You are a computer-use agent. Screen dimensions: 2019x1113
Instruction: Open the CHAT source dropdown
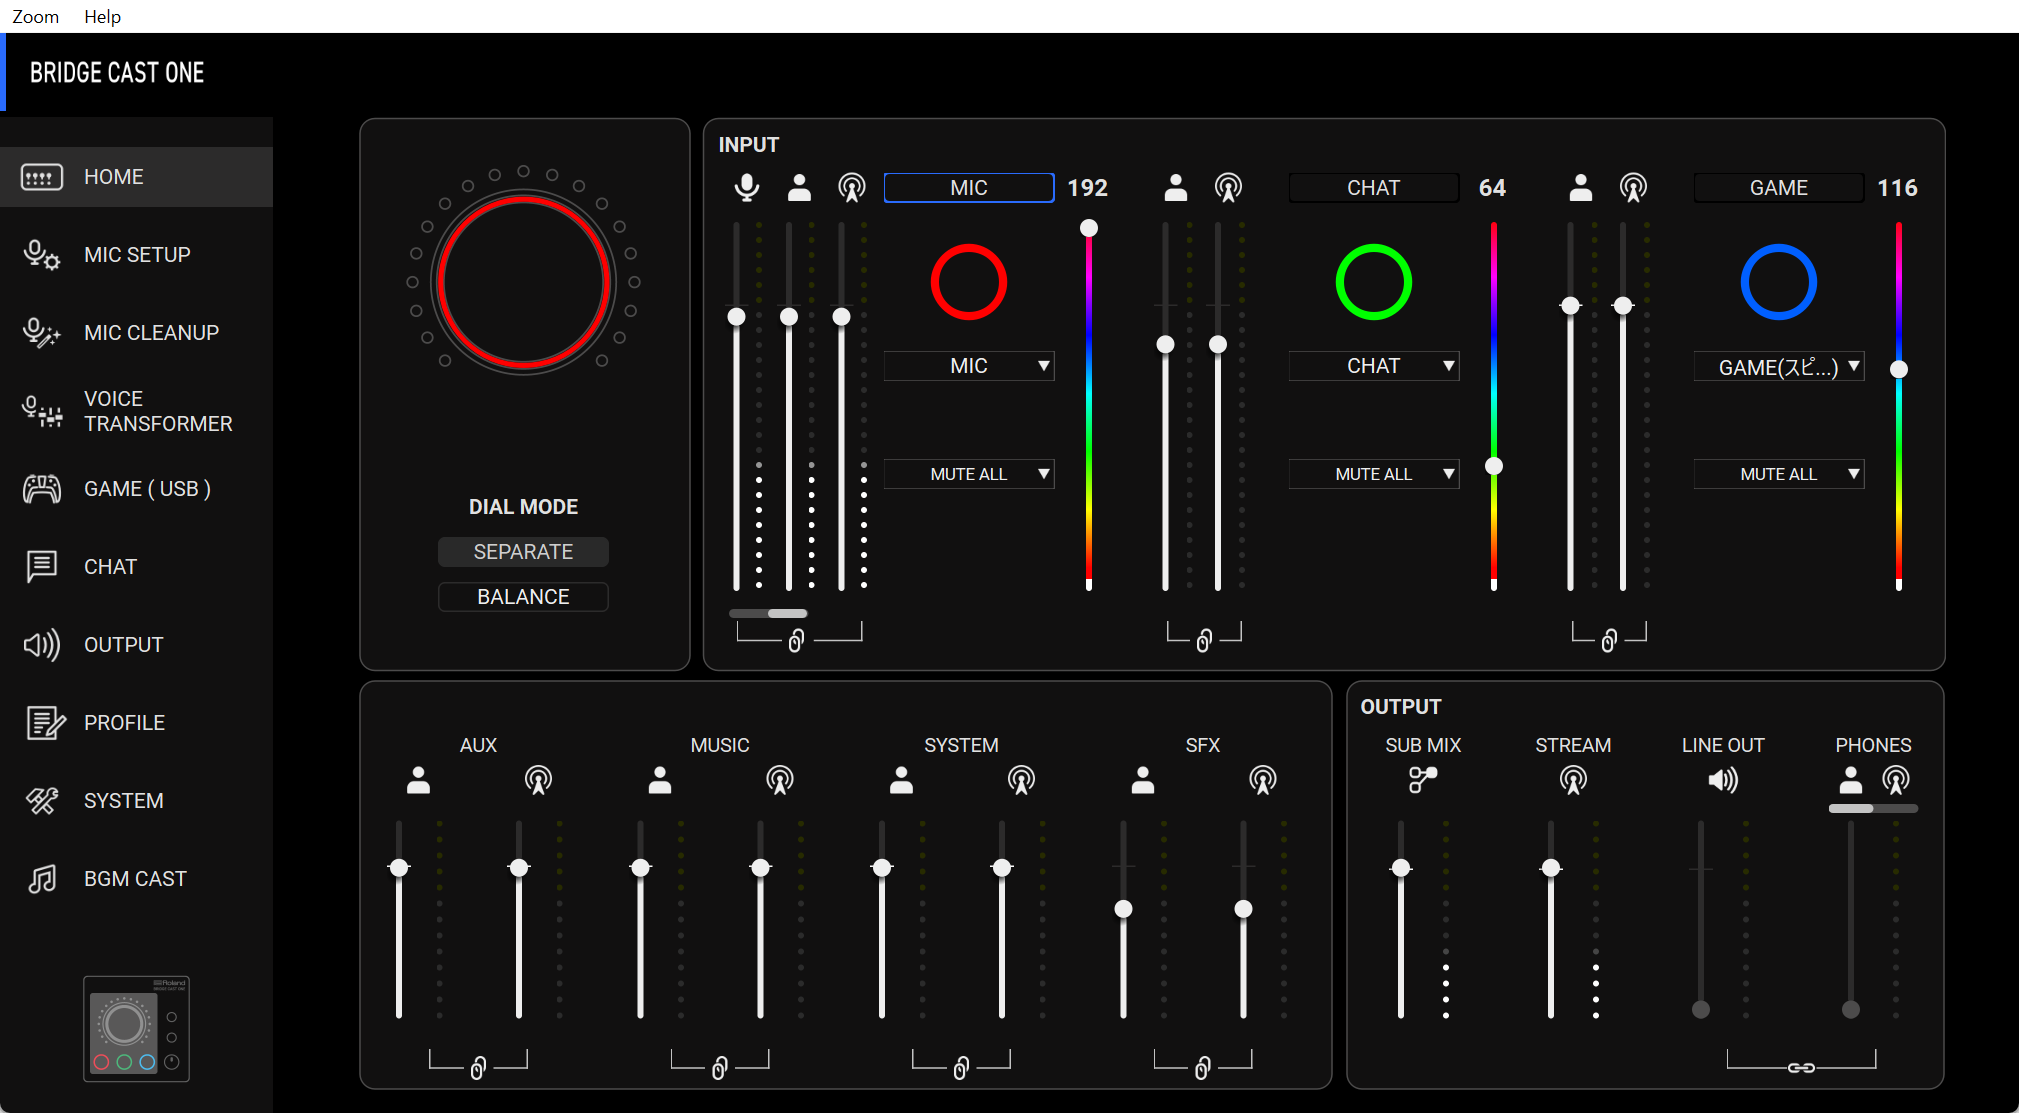1374,366
